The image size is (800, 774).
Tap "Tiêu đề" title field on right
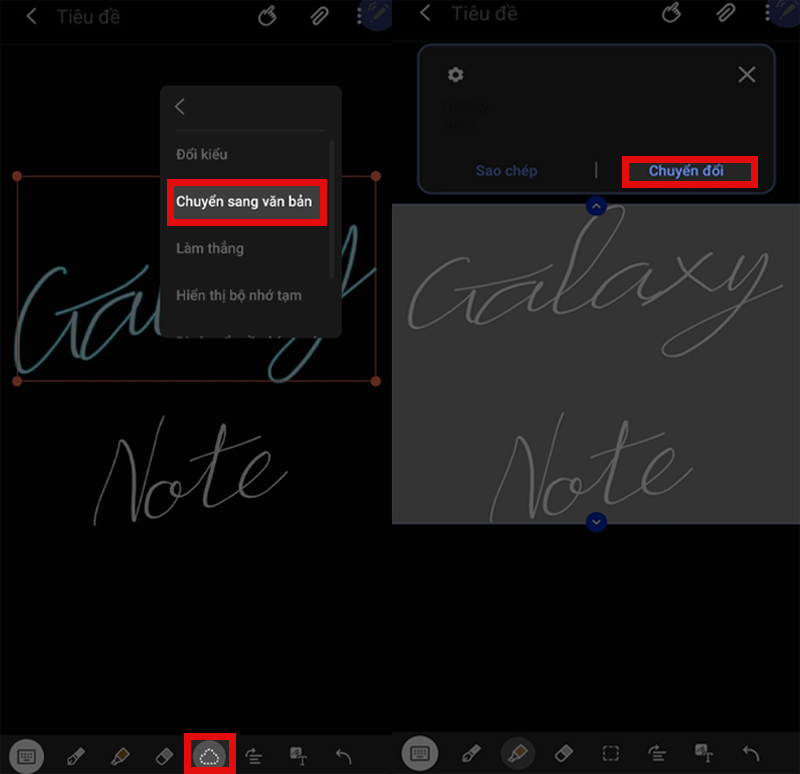coord(484,13)
